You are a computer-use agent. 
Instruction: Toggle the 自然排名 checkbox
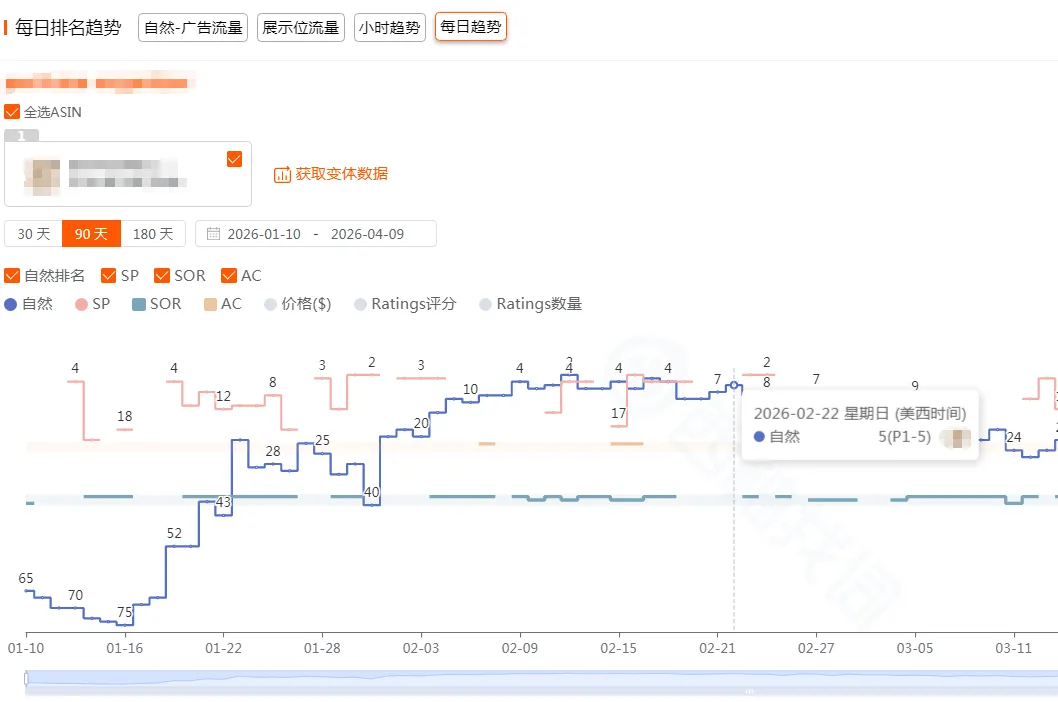(12, 275)
